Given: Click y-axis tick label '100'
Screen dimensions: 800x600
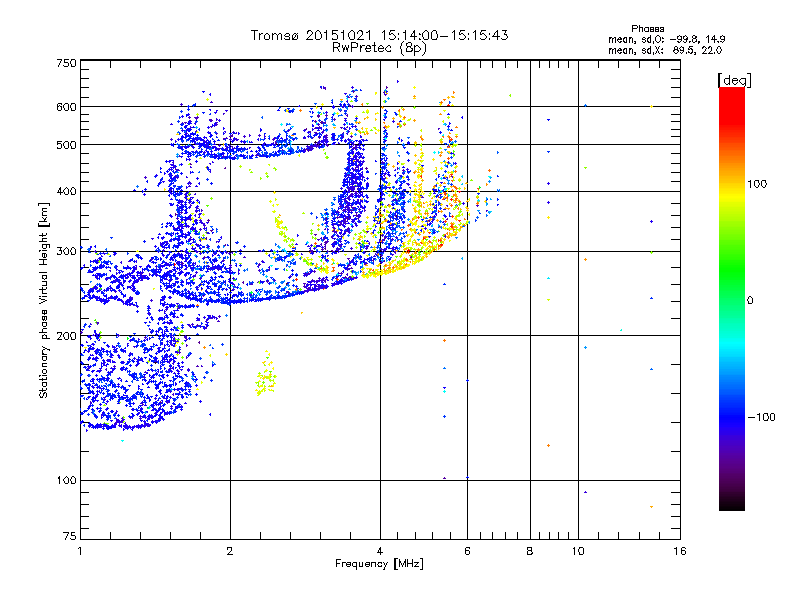Looking at the screenshot, I should click(x=66, y=480).
